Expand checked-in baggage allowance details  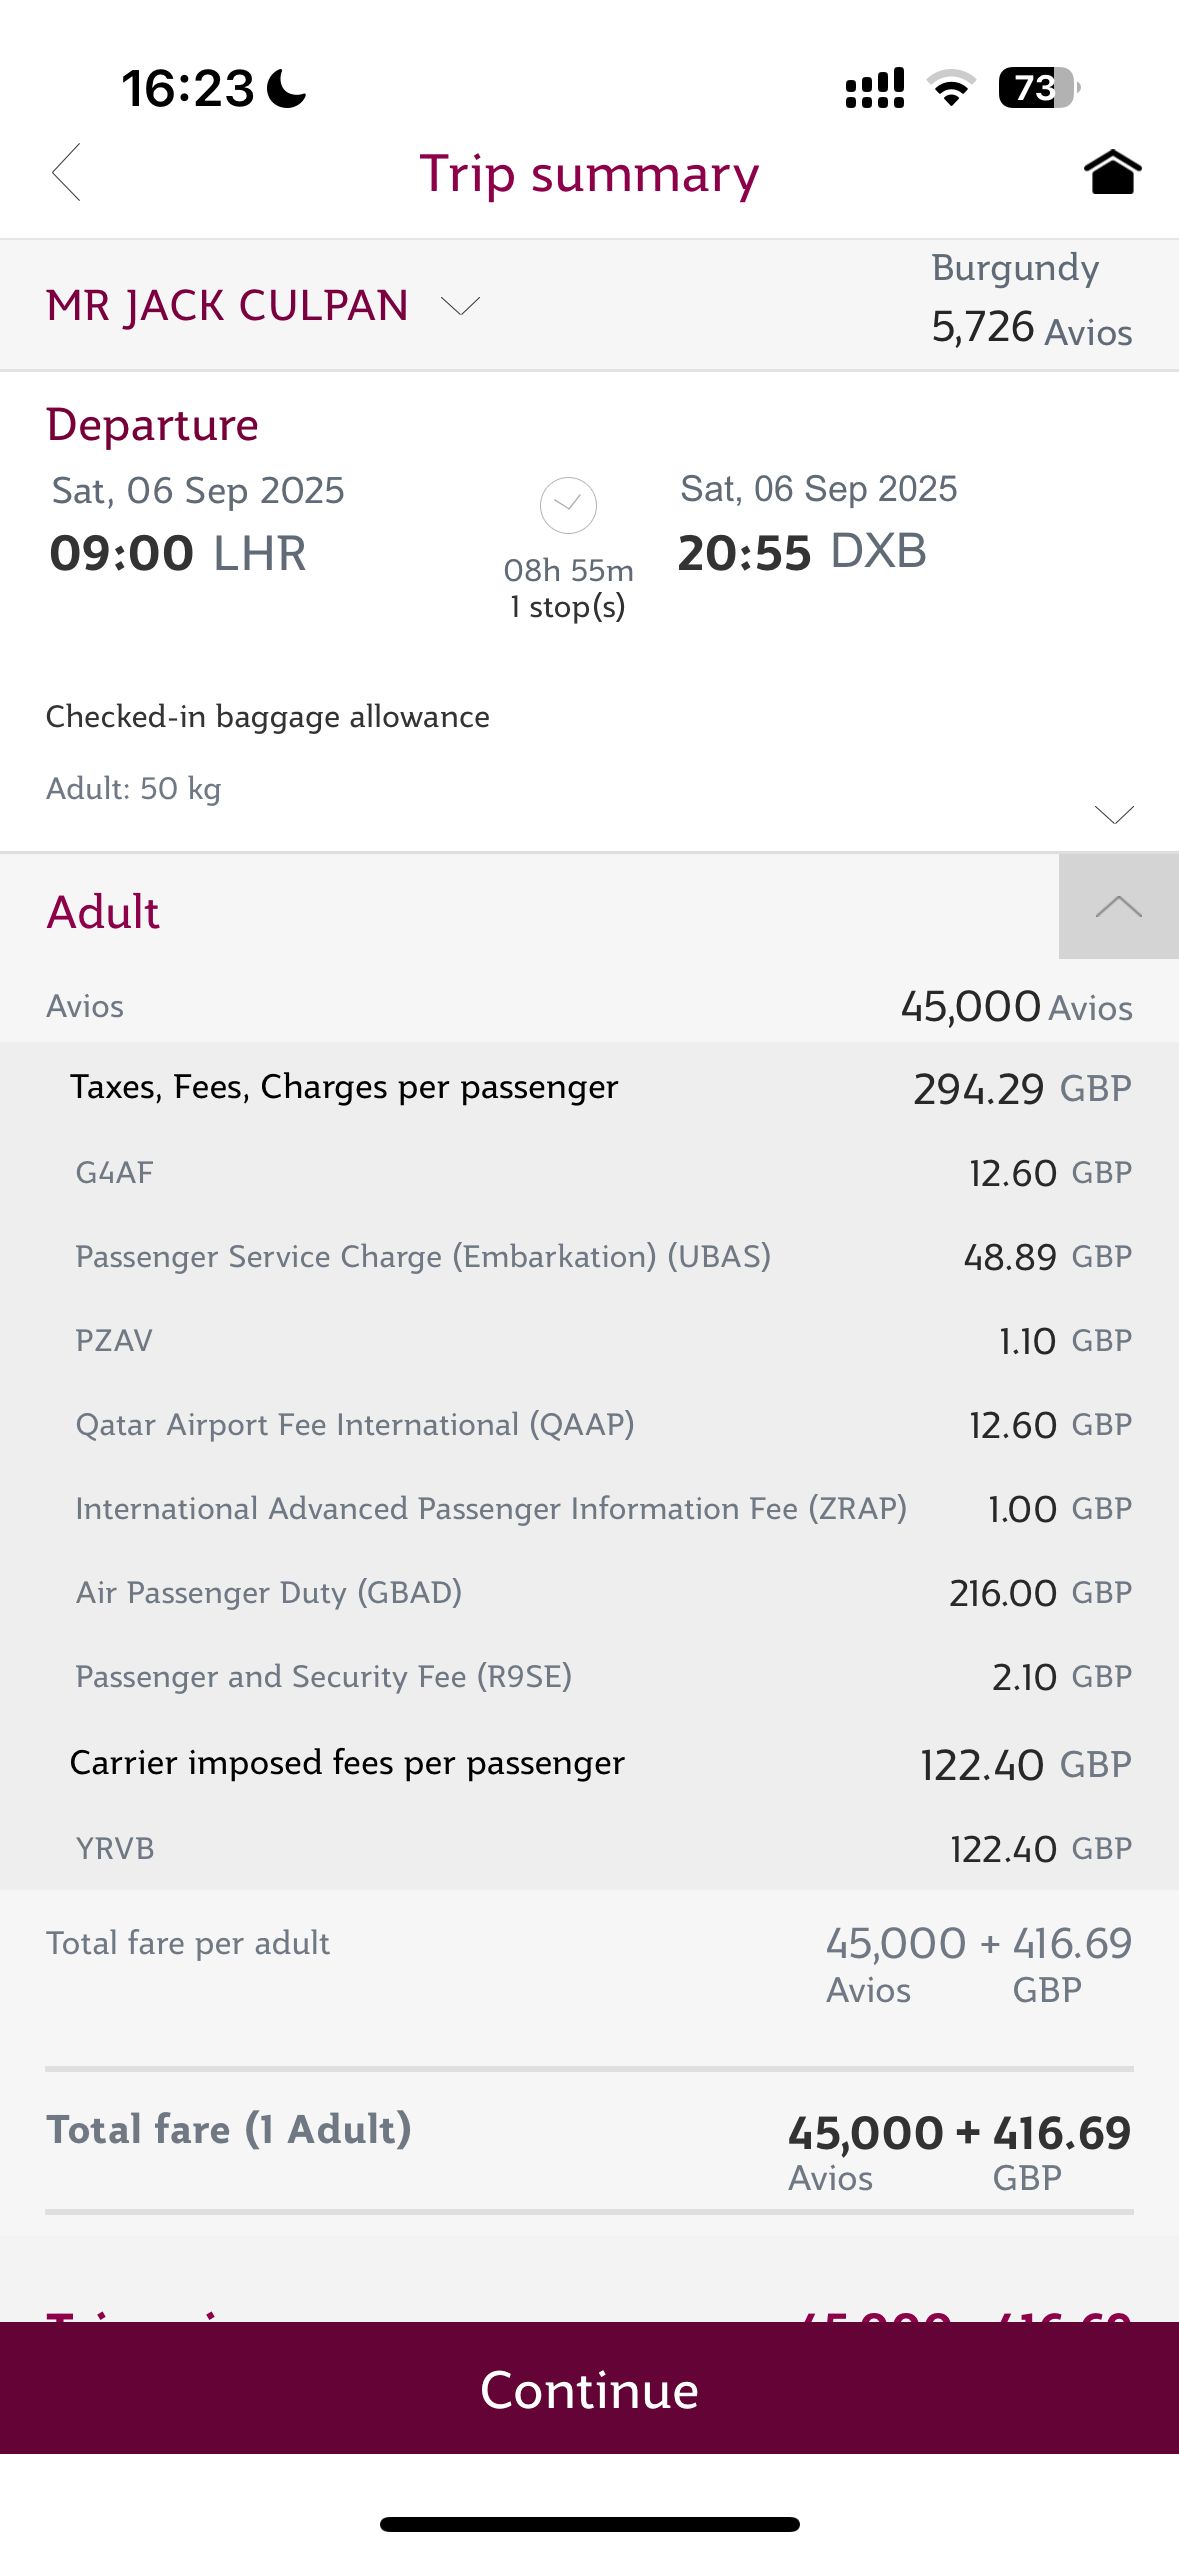pyautogui.click(x=1114, y=814)
